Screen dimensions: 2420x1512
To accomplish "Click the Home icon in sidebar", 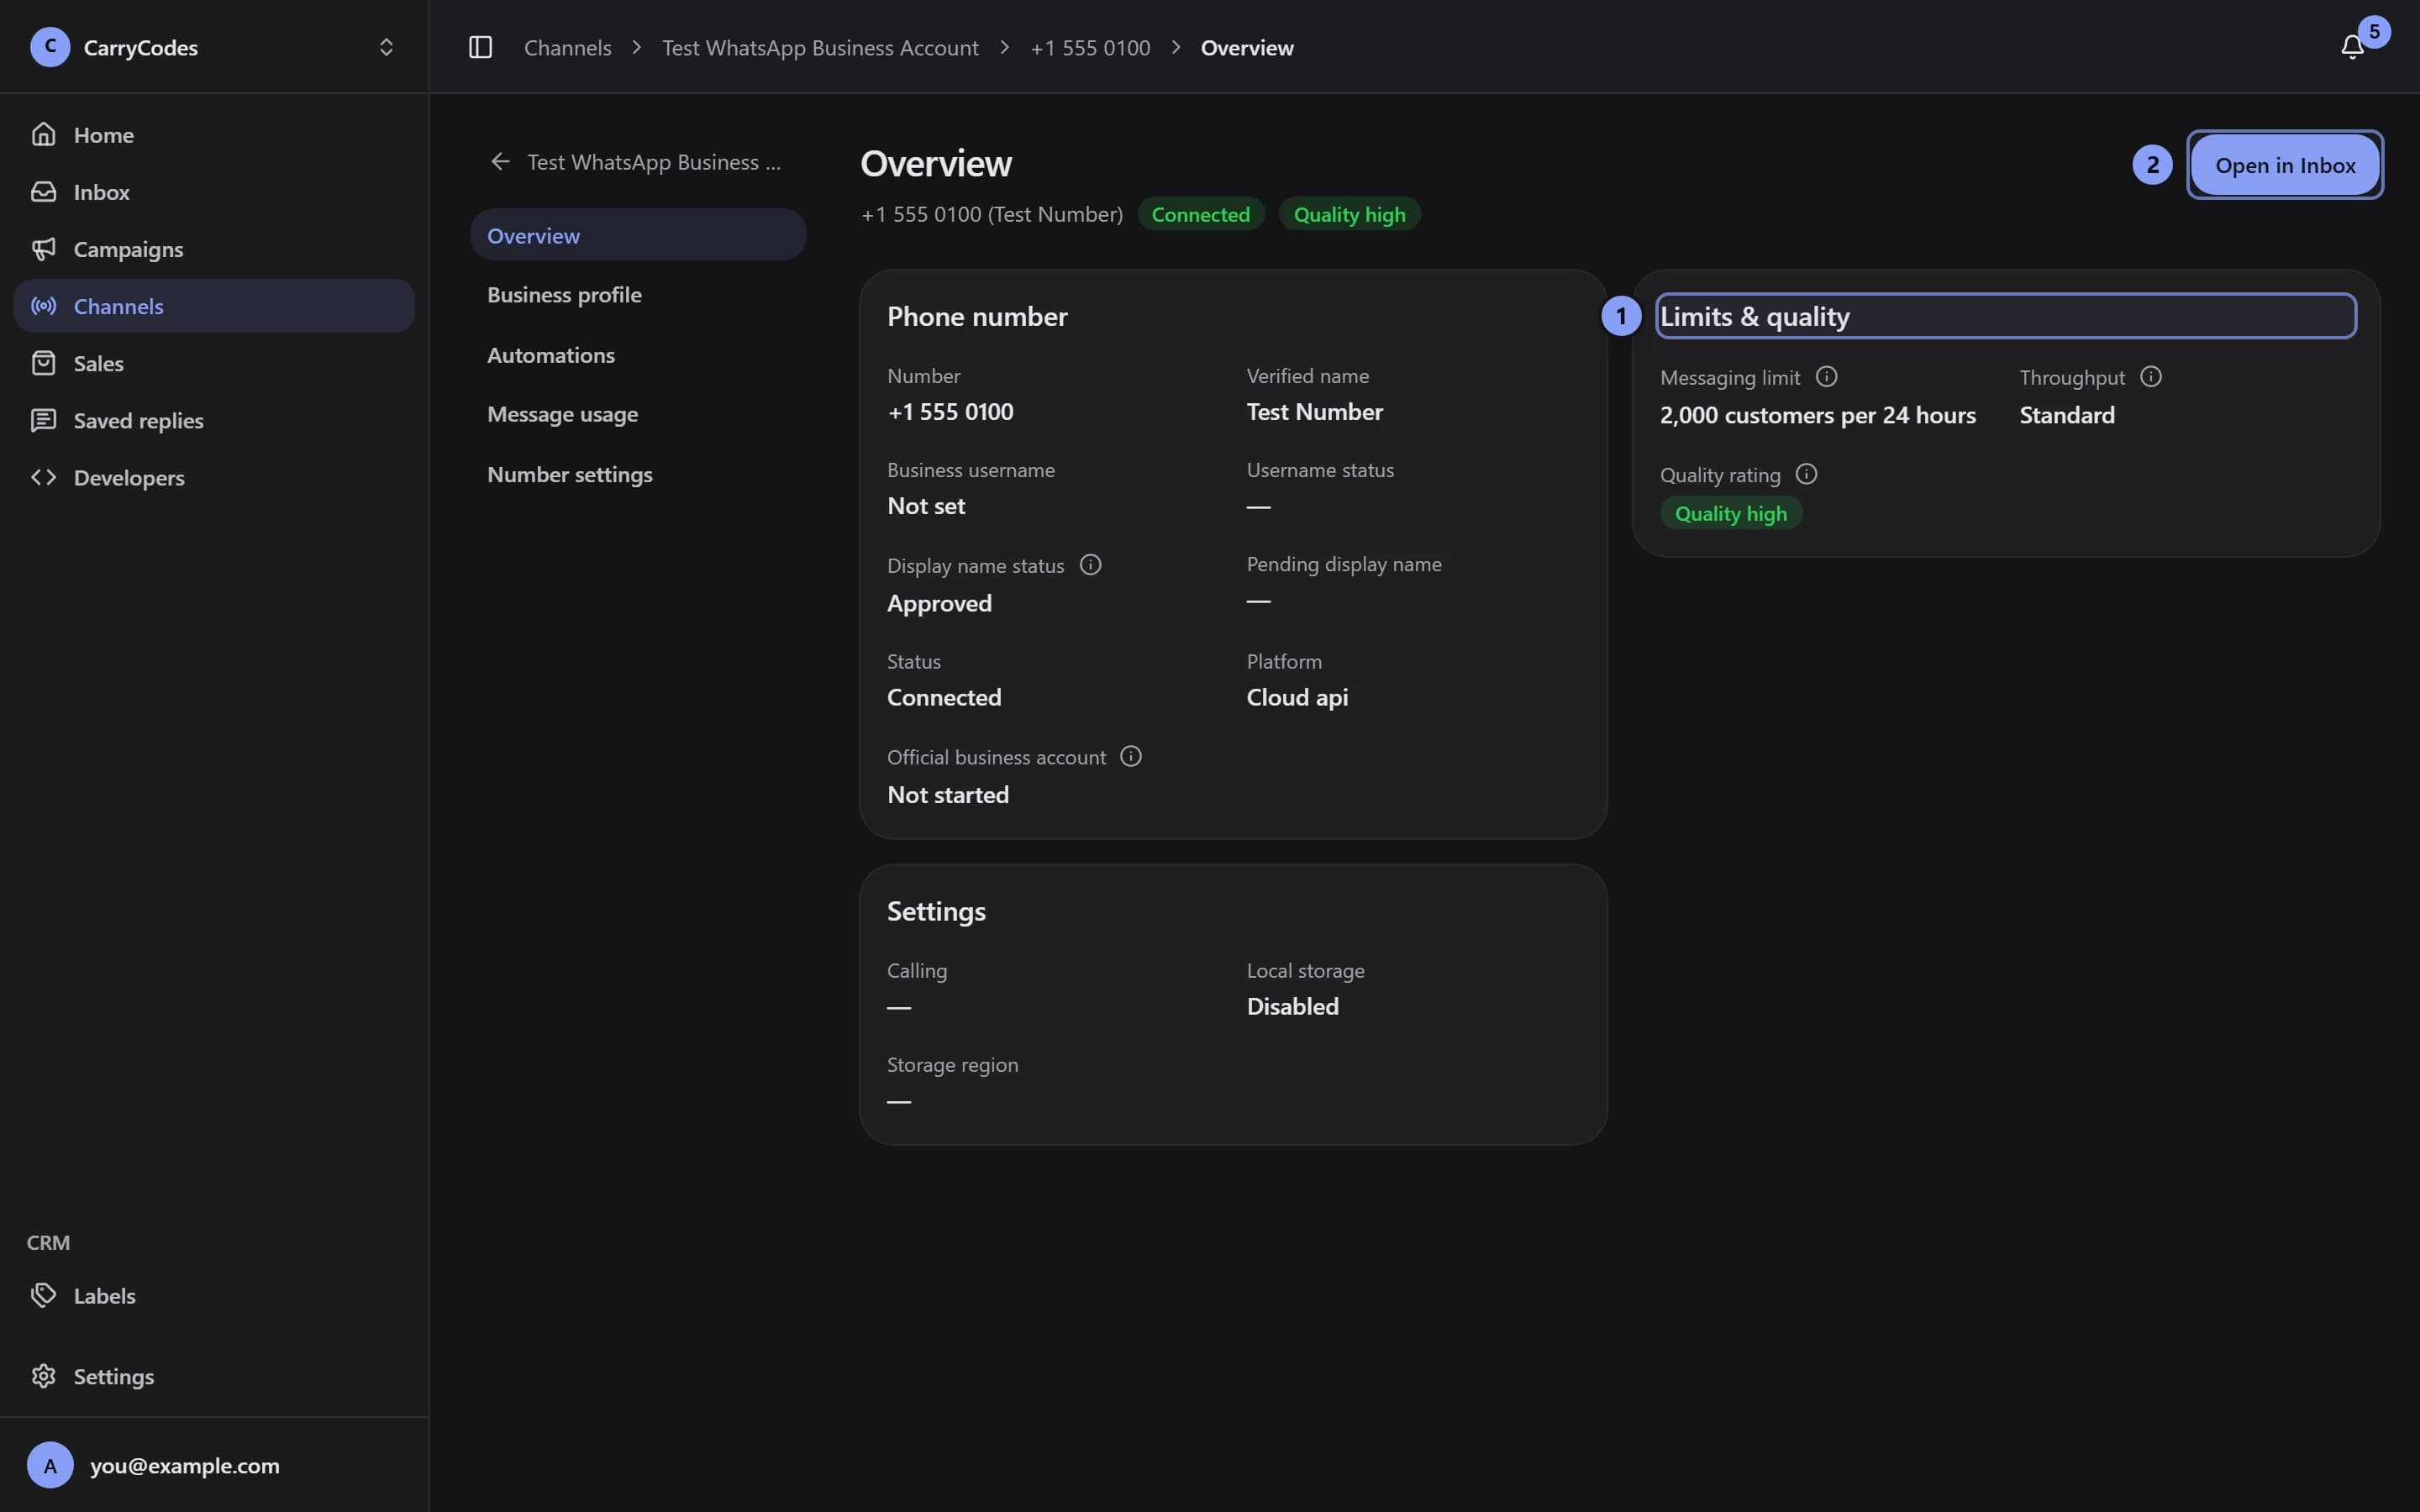I will click(43, 134).
